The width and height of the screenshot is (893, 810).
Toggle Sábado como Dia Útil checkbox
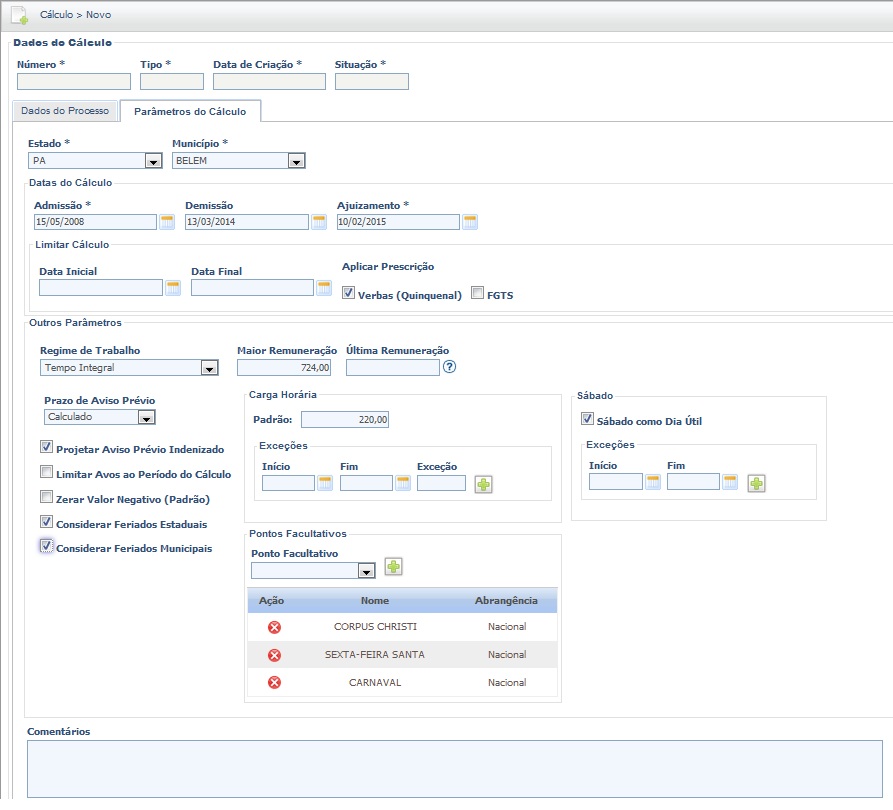pos(587,419)
